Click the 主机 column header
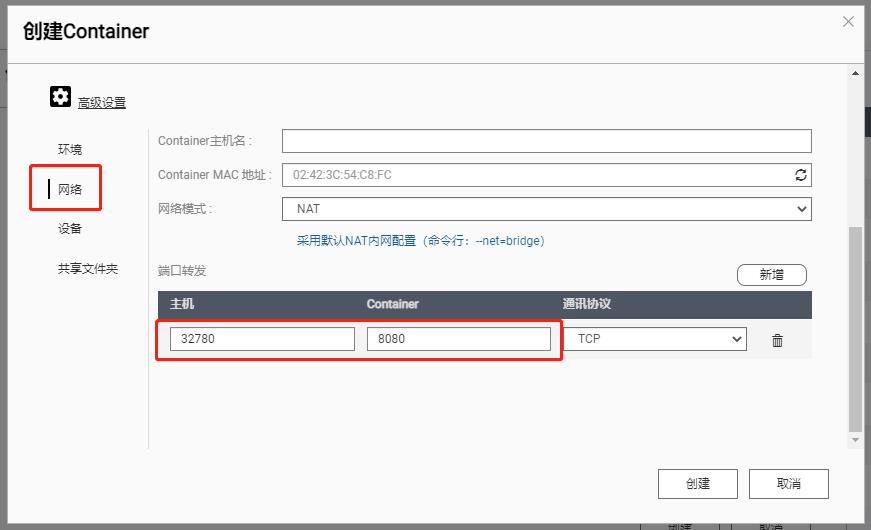 [x=182, y=304]
